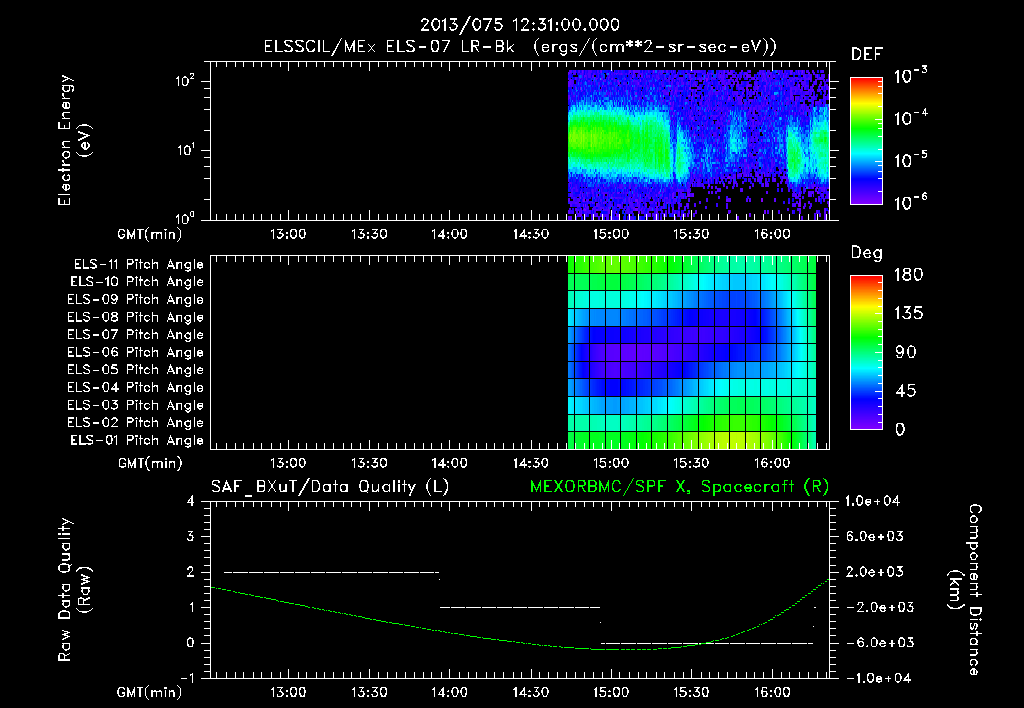Click the ELS-05 Pitch Angle row label
1024x708 pixels.
tap(135, 370)
